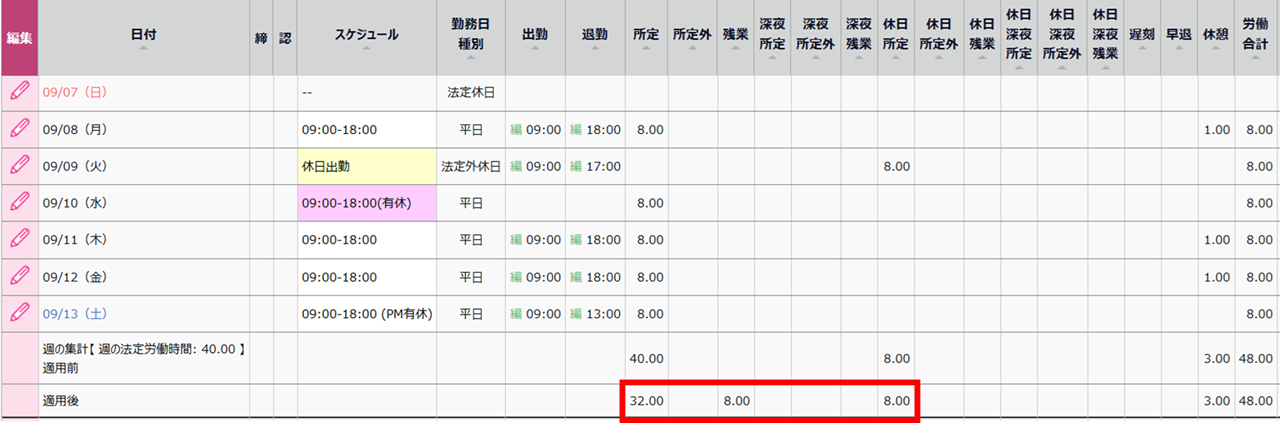1280x423 pixels.
Task: Click the 09/13 (土) date link
Action: [x=74, y=313]
